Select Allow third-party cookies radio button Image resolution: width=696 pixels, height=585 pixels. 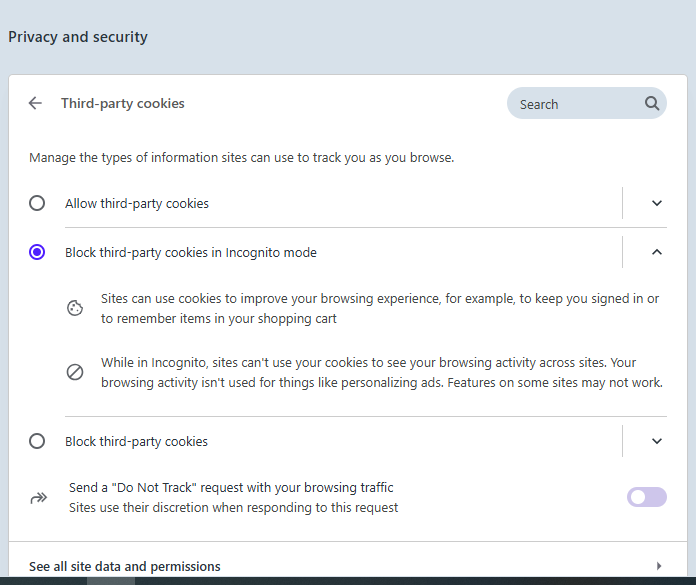(37, 203)
